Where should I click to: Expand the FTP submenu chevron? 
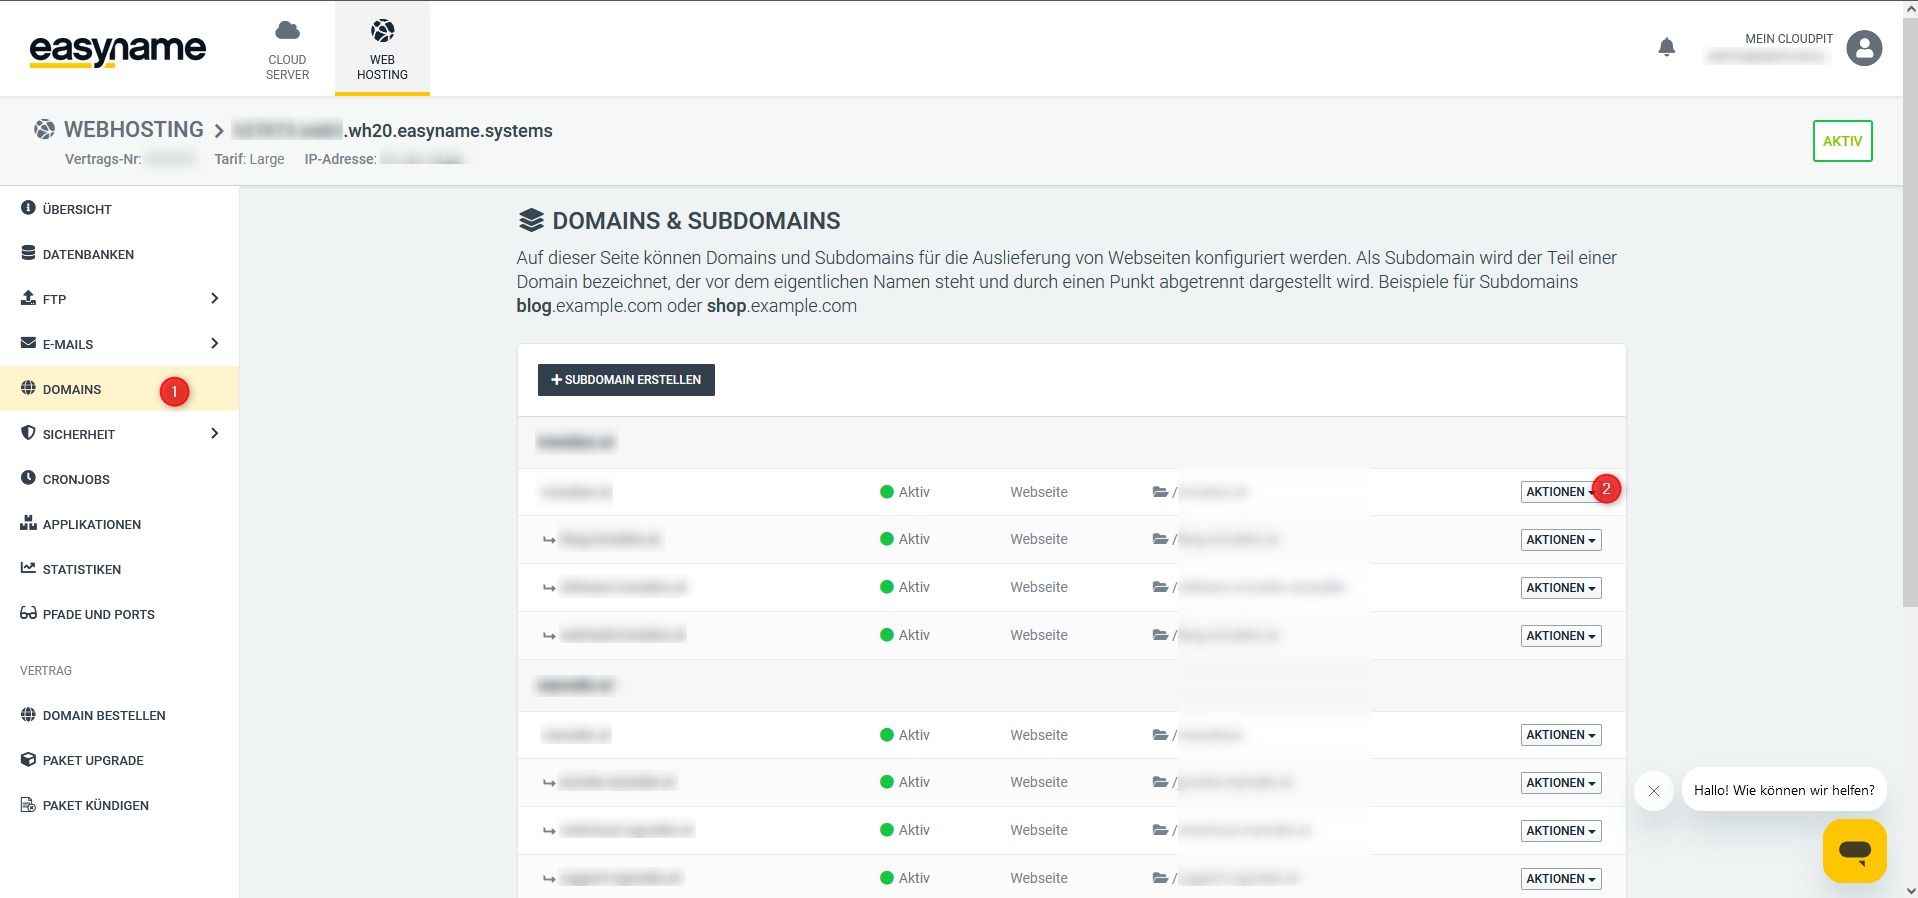214,298
